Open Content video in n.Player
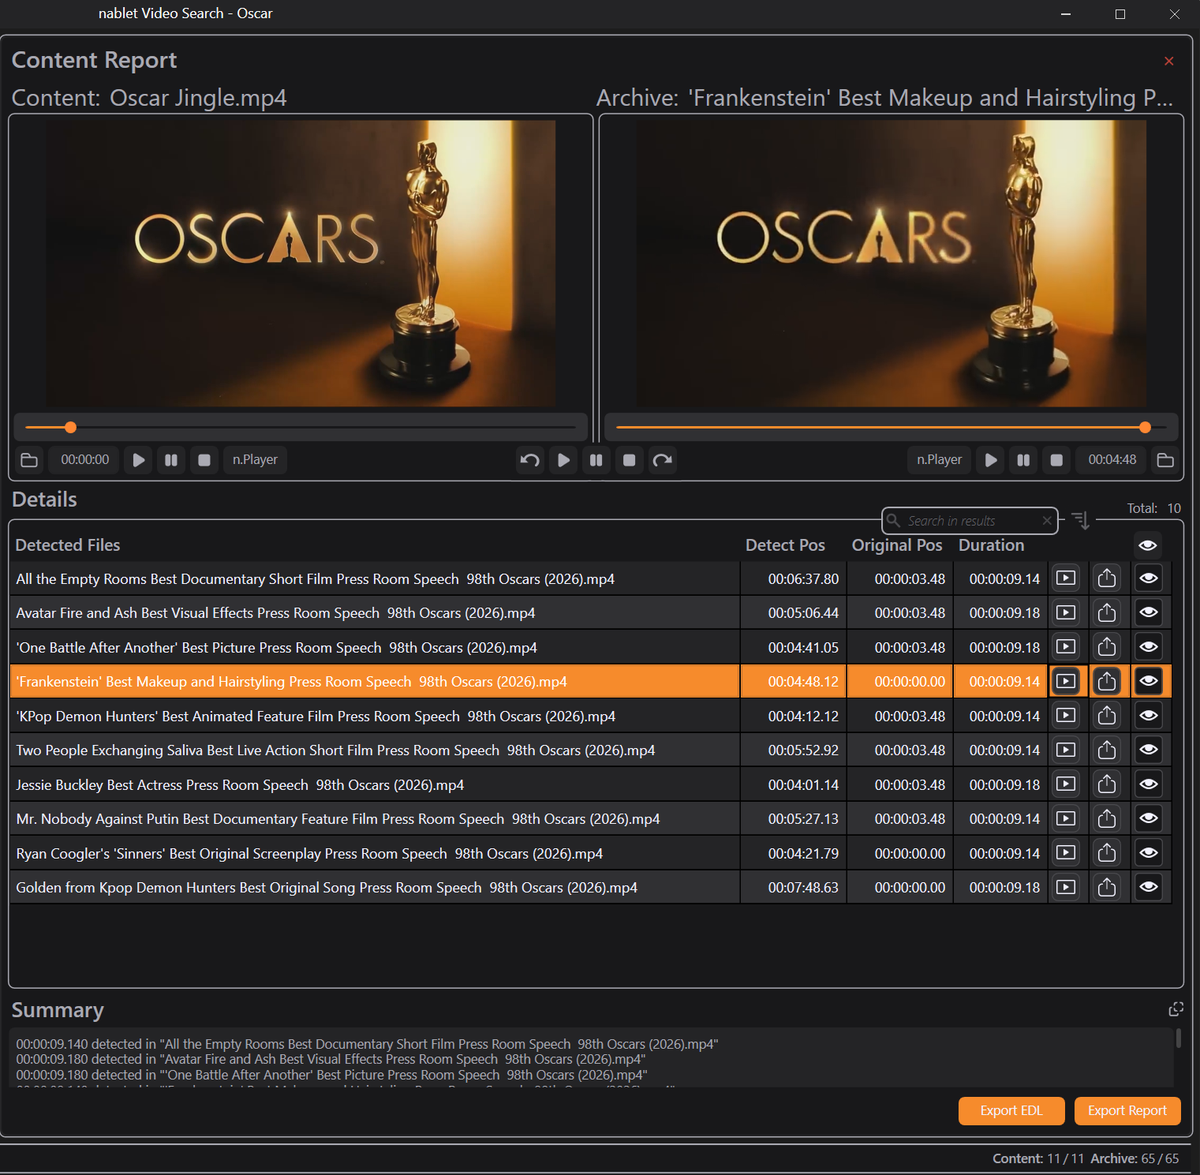 click(255, 460)
